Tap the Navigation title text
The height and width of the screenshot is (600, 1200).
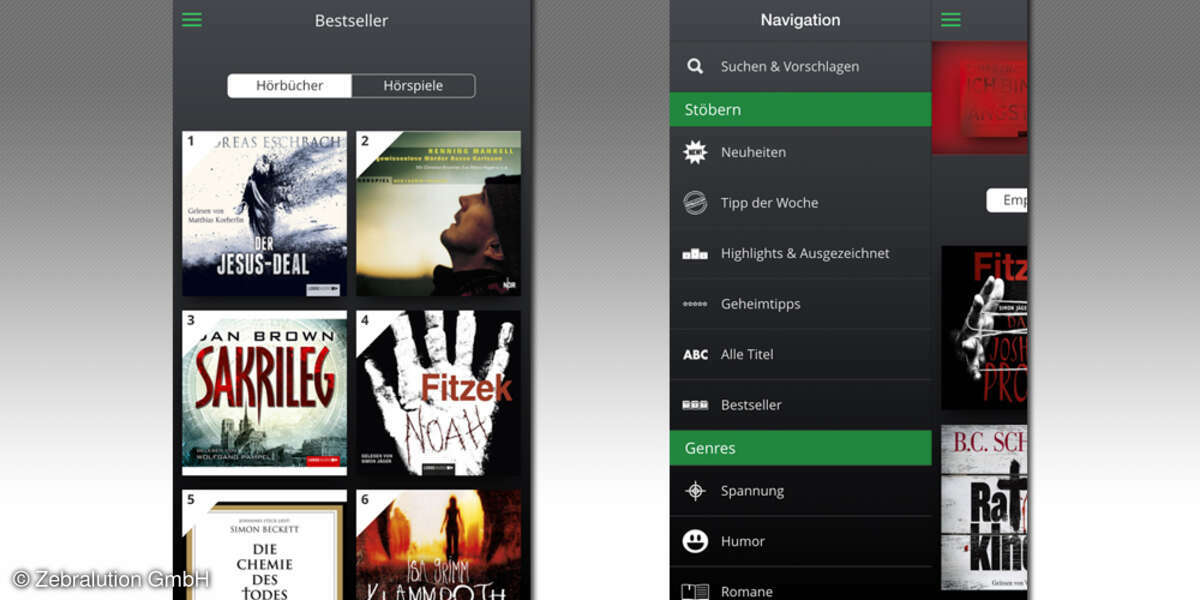click(x=800, y=20)
